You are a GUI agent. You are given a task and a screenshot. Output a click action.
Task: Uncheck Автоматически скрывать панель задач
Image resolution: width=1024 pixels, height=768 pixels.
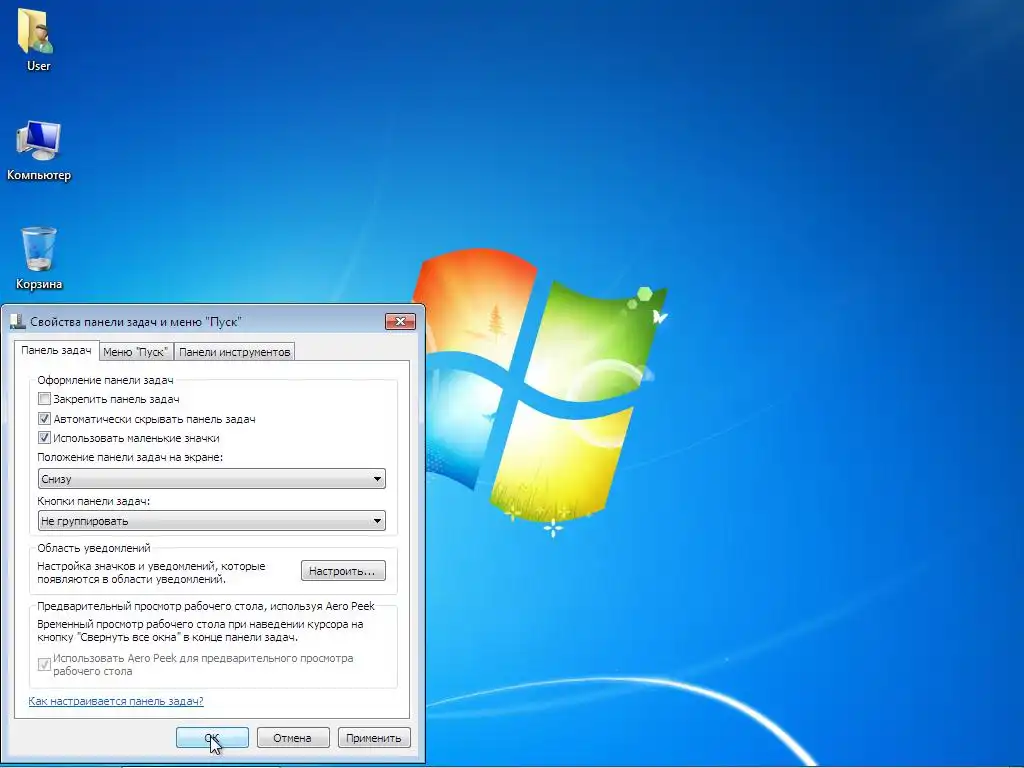pyautogui.click(x=44, y=419)
